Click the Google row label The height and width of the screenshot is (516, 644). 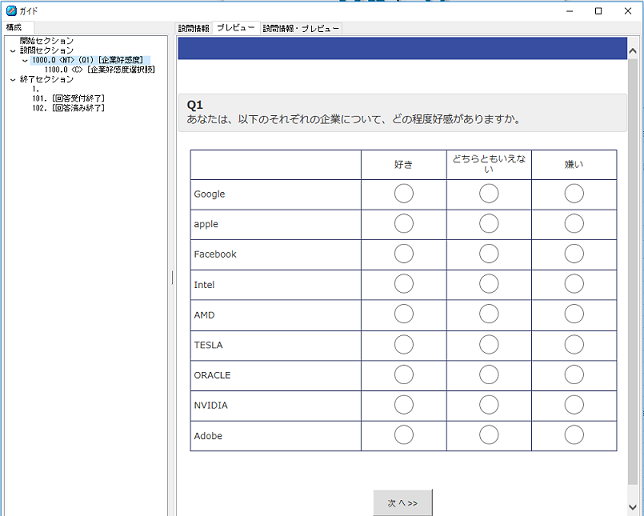tap(209, 194)
